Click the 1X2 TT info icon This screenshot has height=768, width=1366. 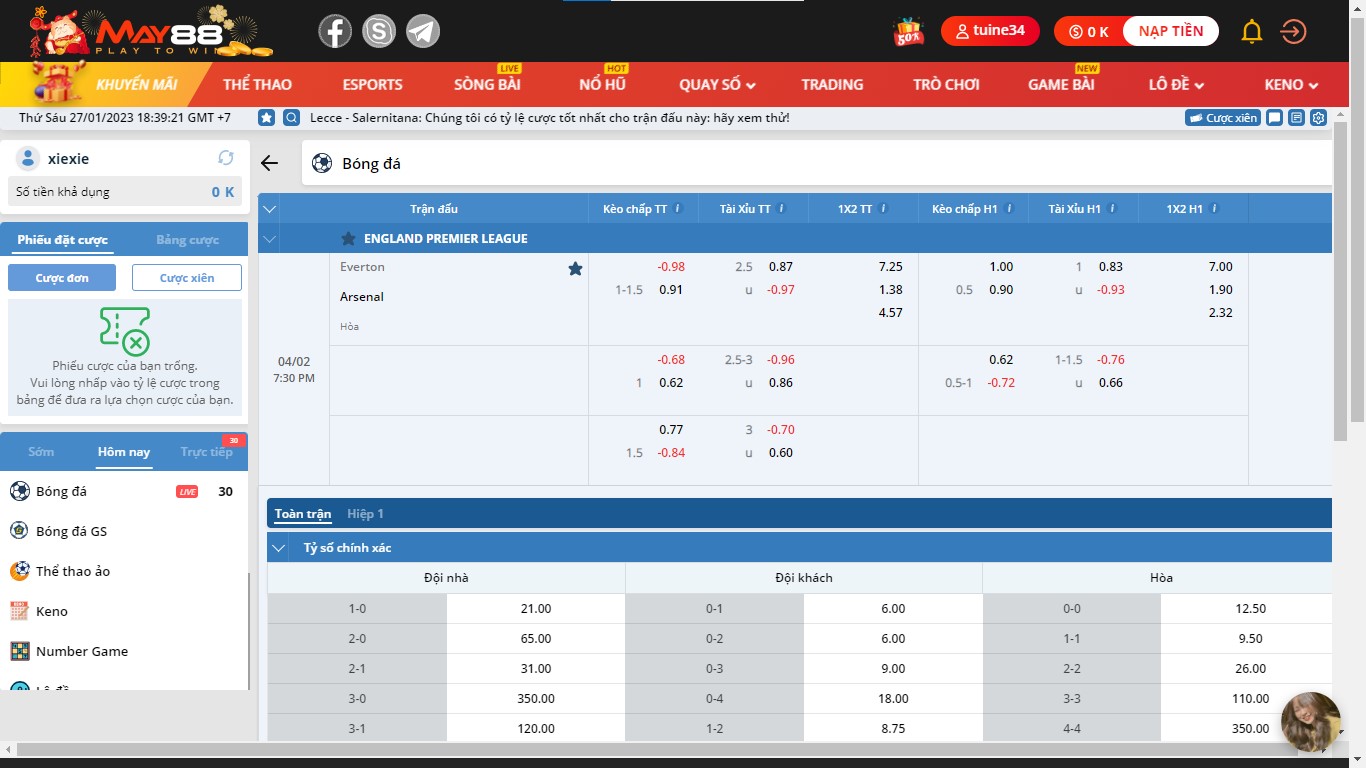[x=883, y=209]
